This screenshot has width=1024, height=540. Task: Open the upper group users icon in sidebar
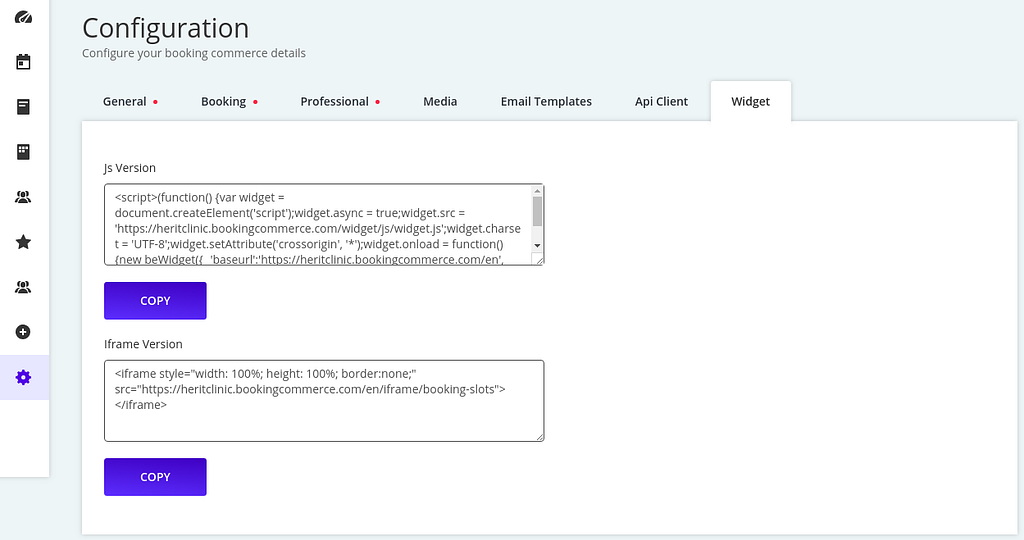click(x=24, y=197)
